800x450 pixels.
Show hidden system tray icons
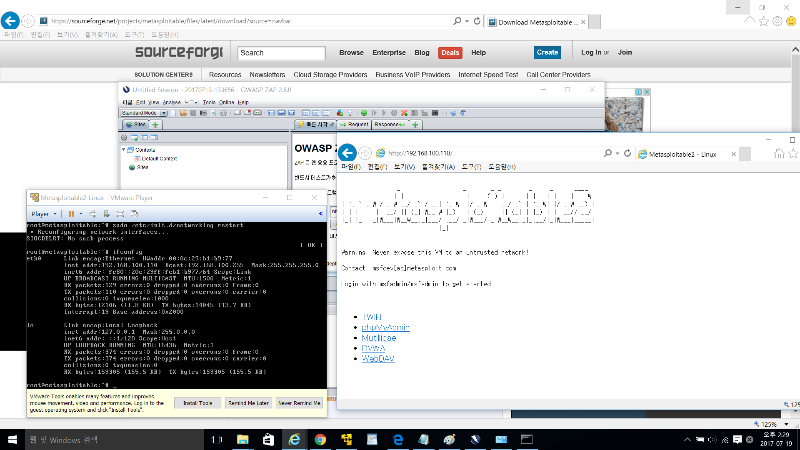point(687,439)
